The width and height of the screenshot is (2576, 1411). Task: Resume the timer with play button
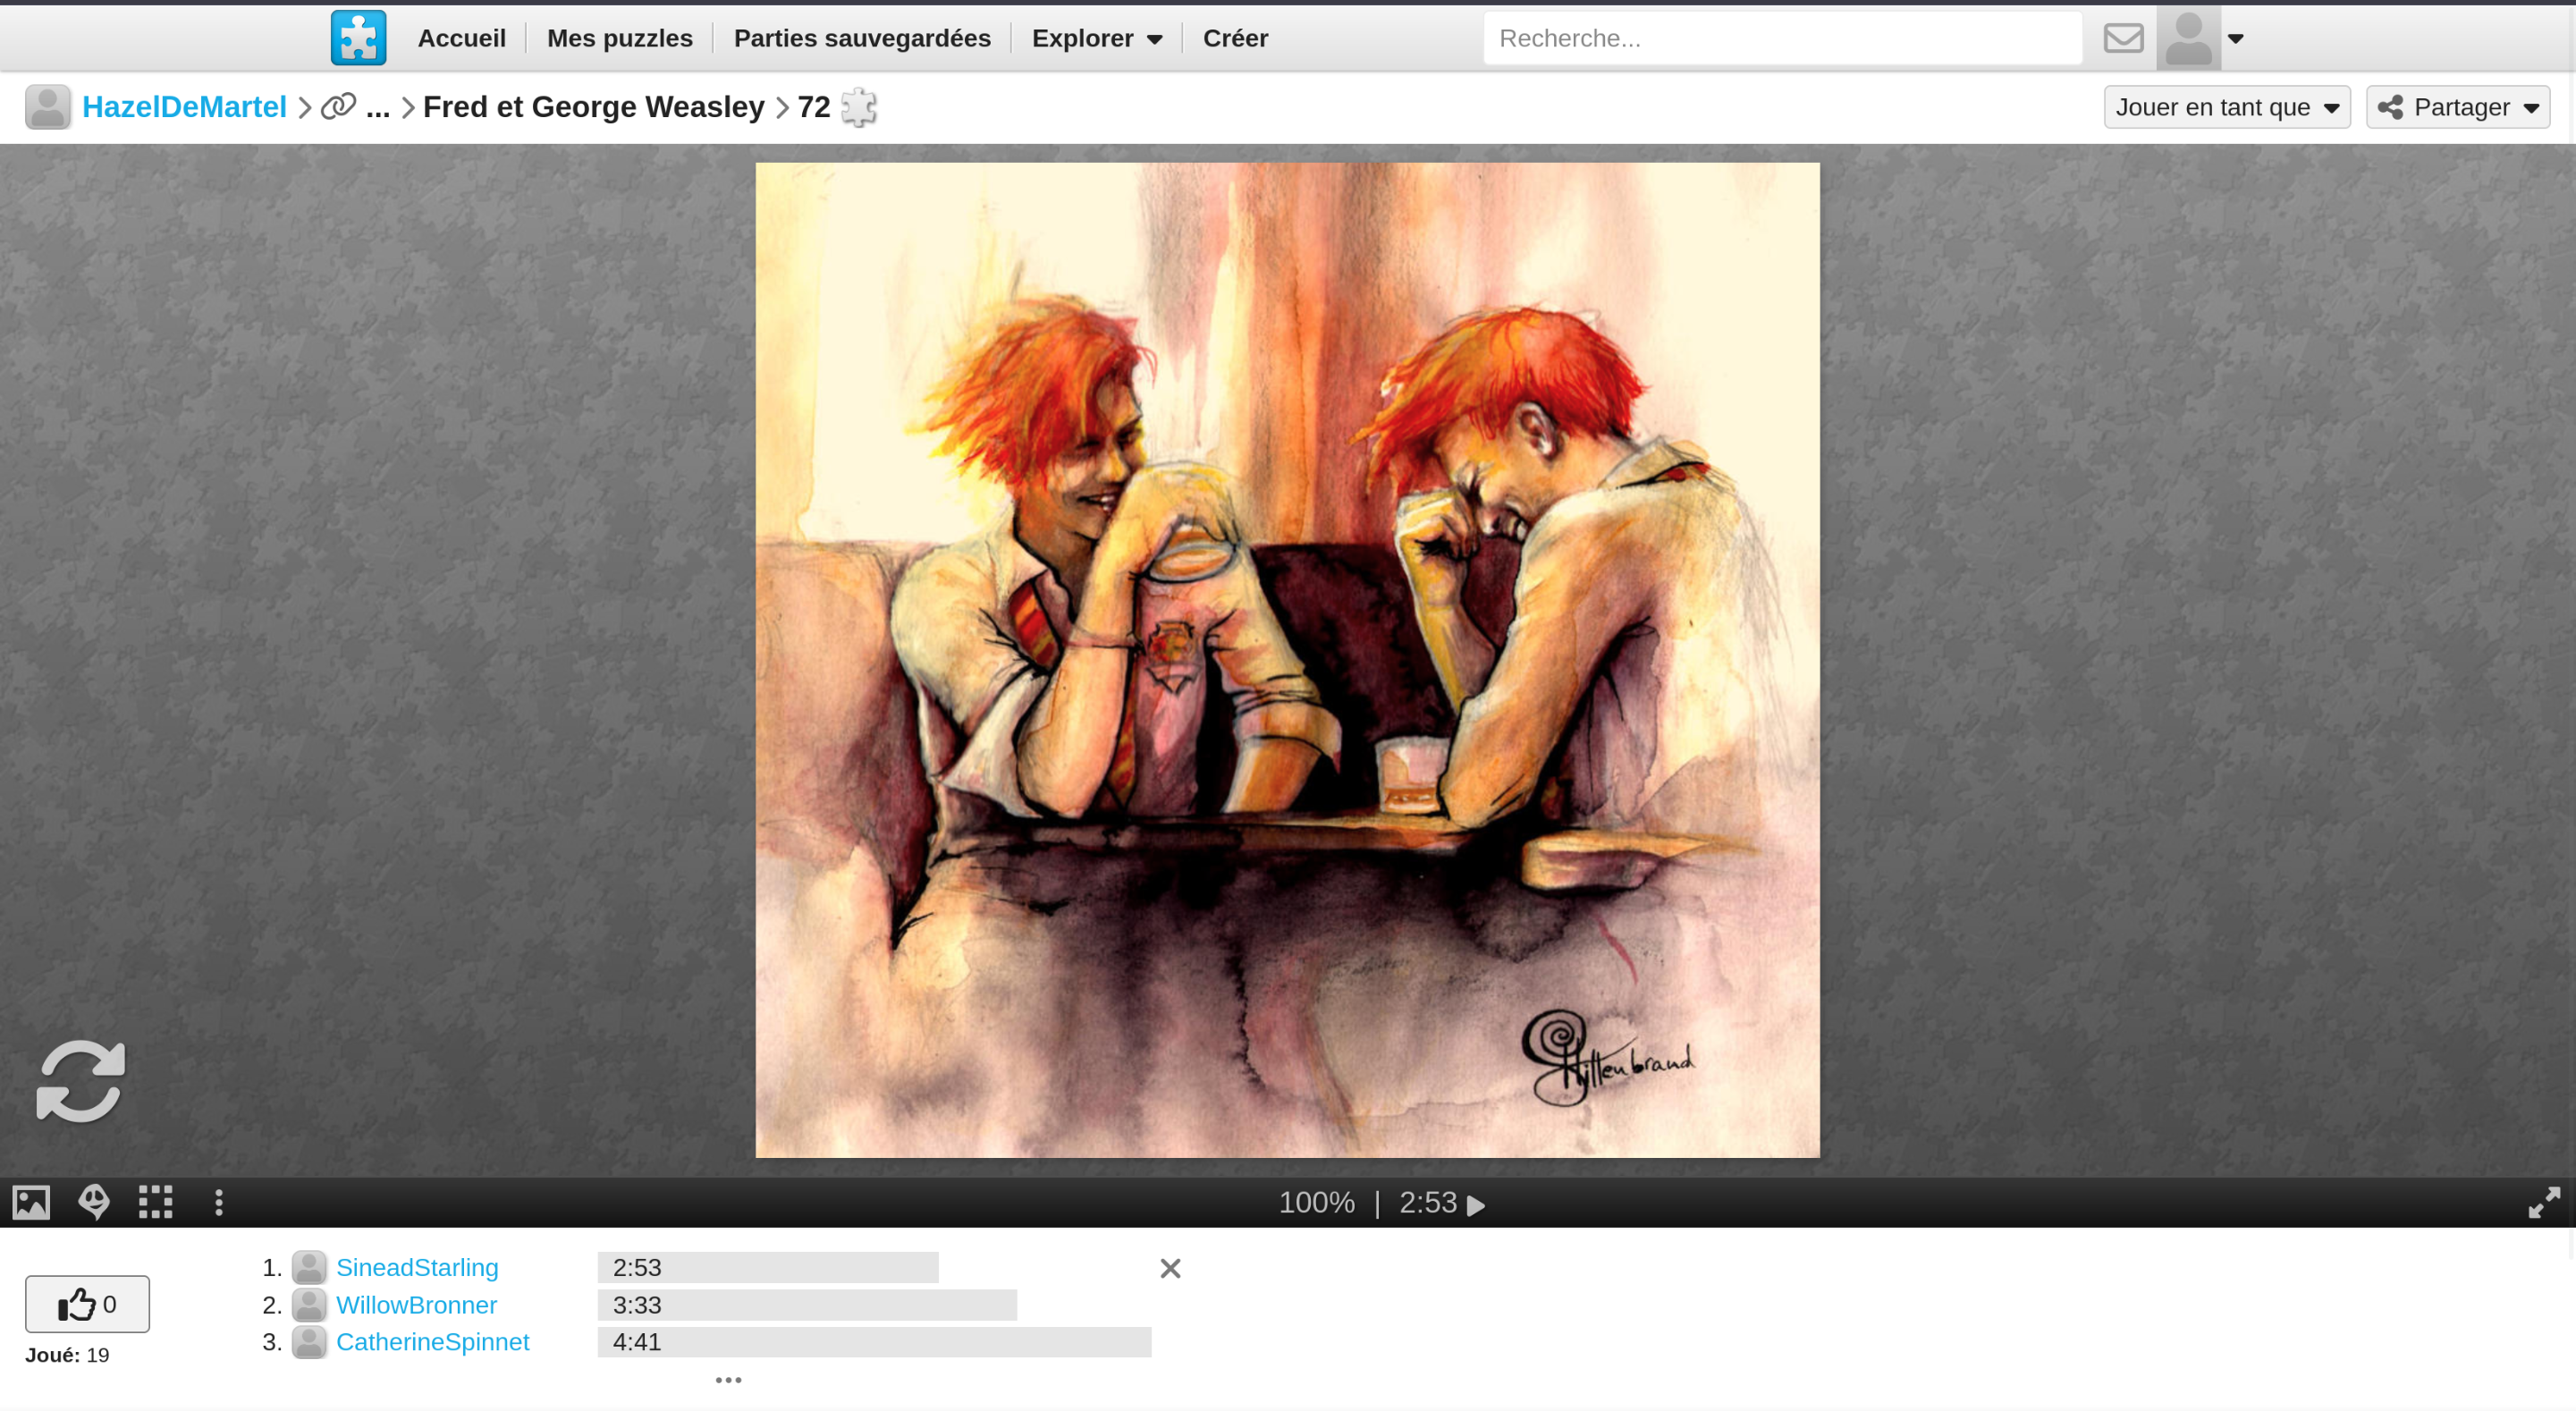1476,1205
